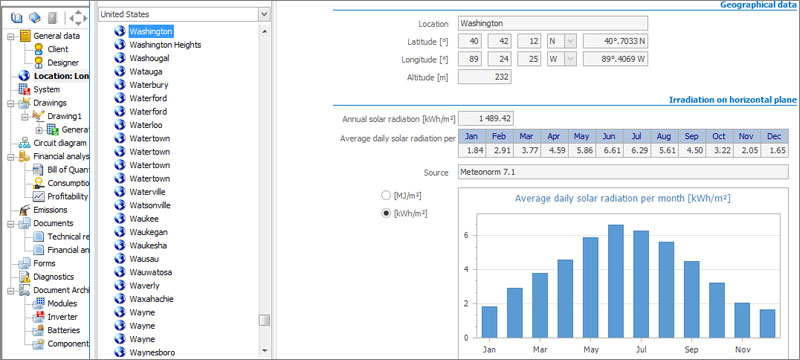Select the kWh/m² radio button
This screenshot has height=360, width=800.
point(386,214)
